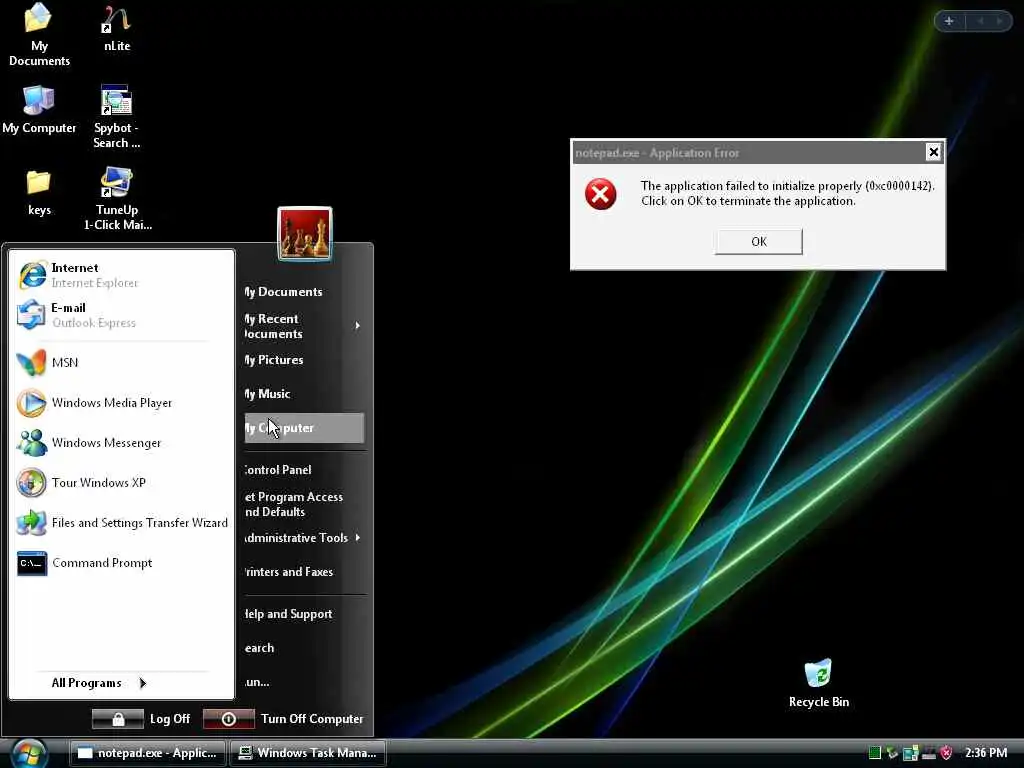The height and width of the screenshot is (768, 1024).
Task: Switch to Windows Task Manager taskbar button
Action: tap(308, 753)
